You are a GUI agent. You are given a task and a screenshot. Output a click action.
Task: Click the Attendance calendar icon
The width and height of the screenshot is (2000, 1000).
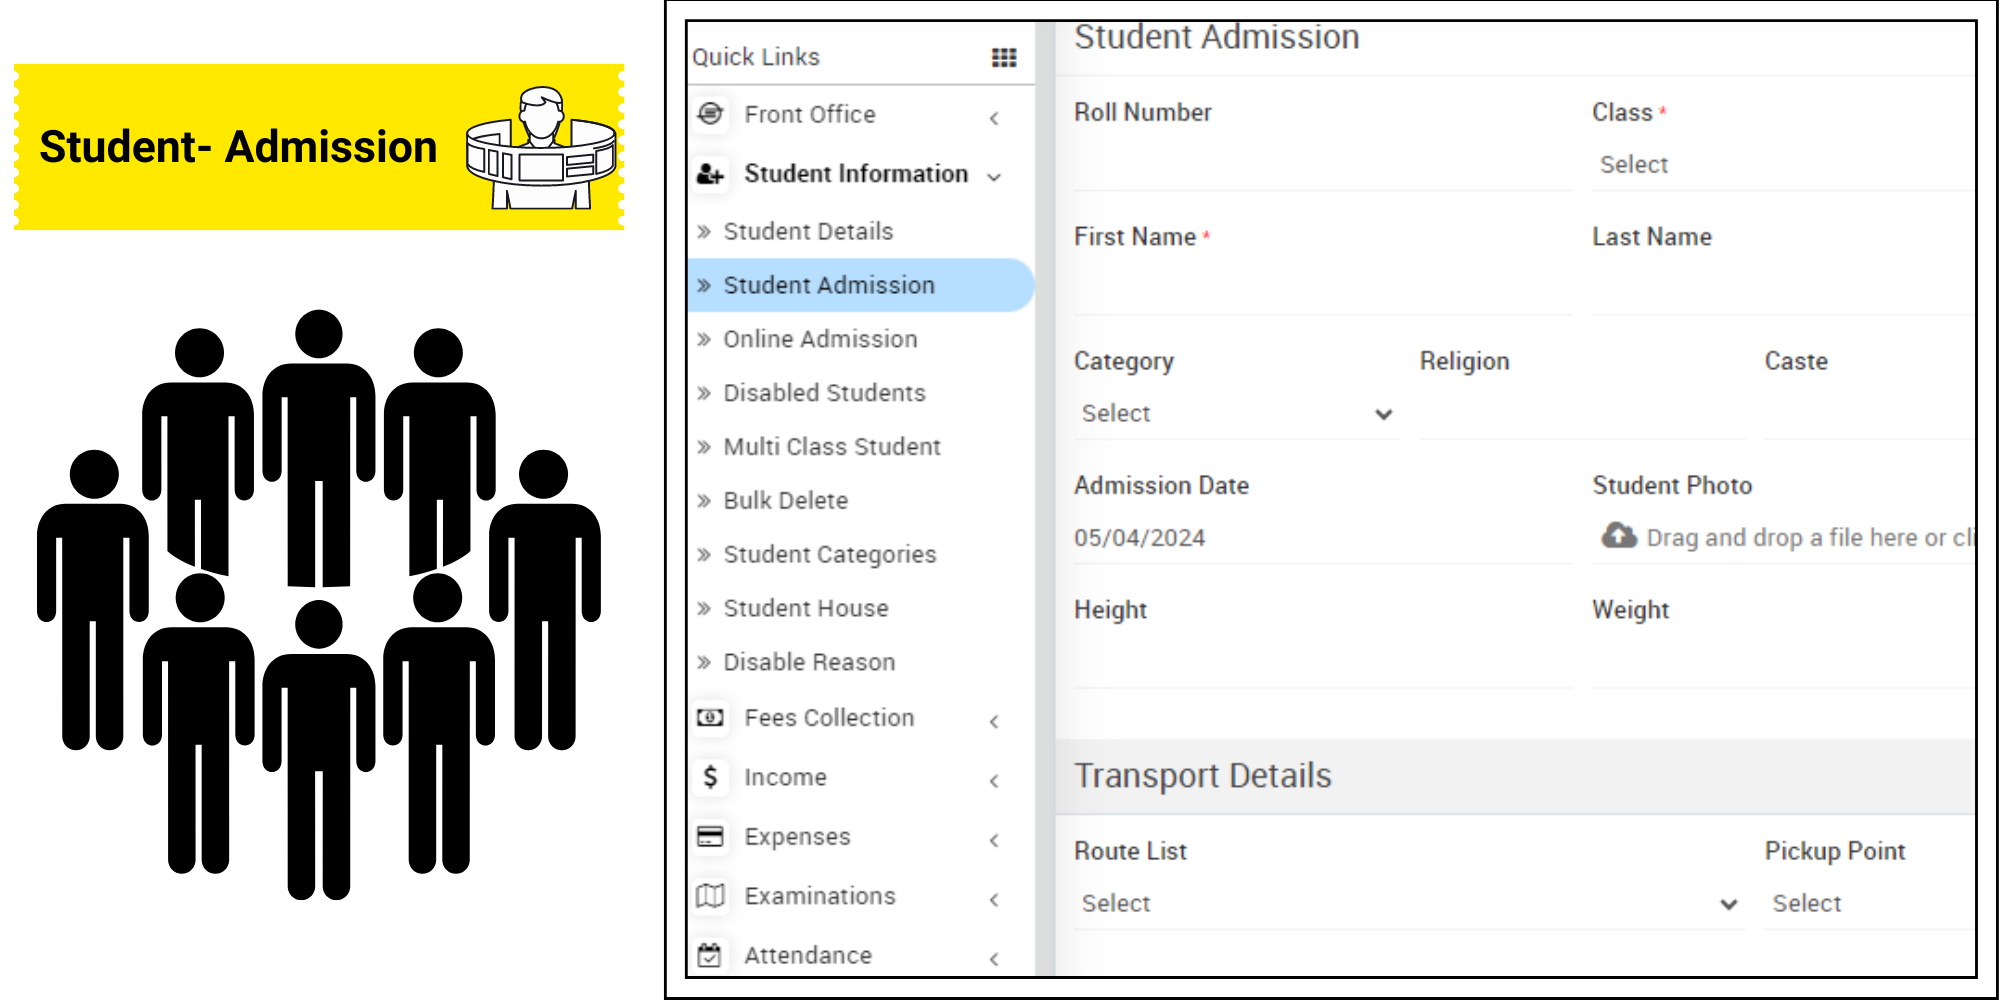click(709, 955)
